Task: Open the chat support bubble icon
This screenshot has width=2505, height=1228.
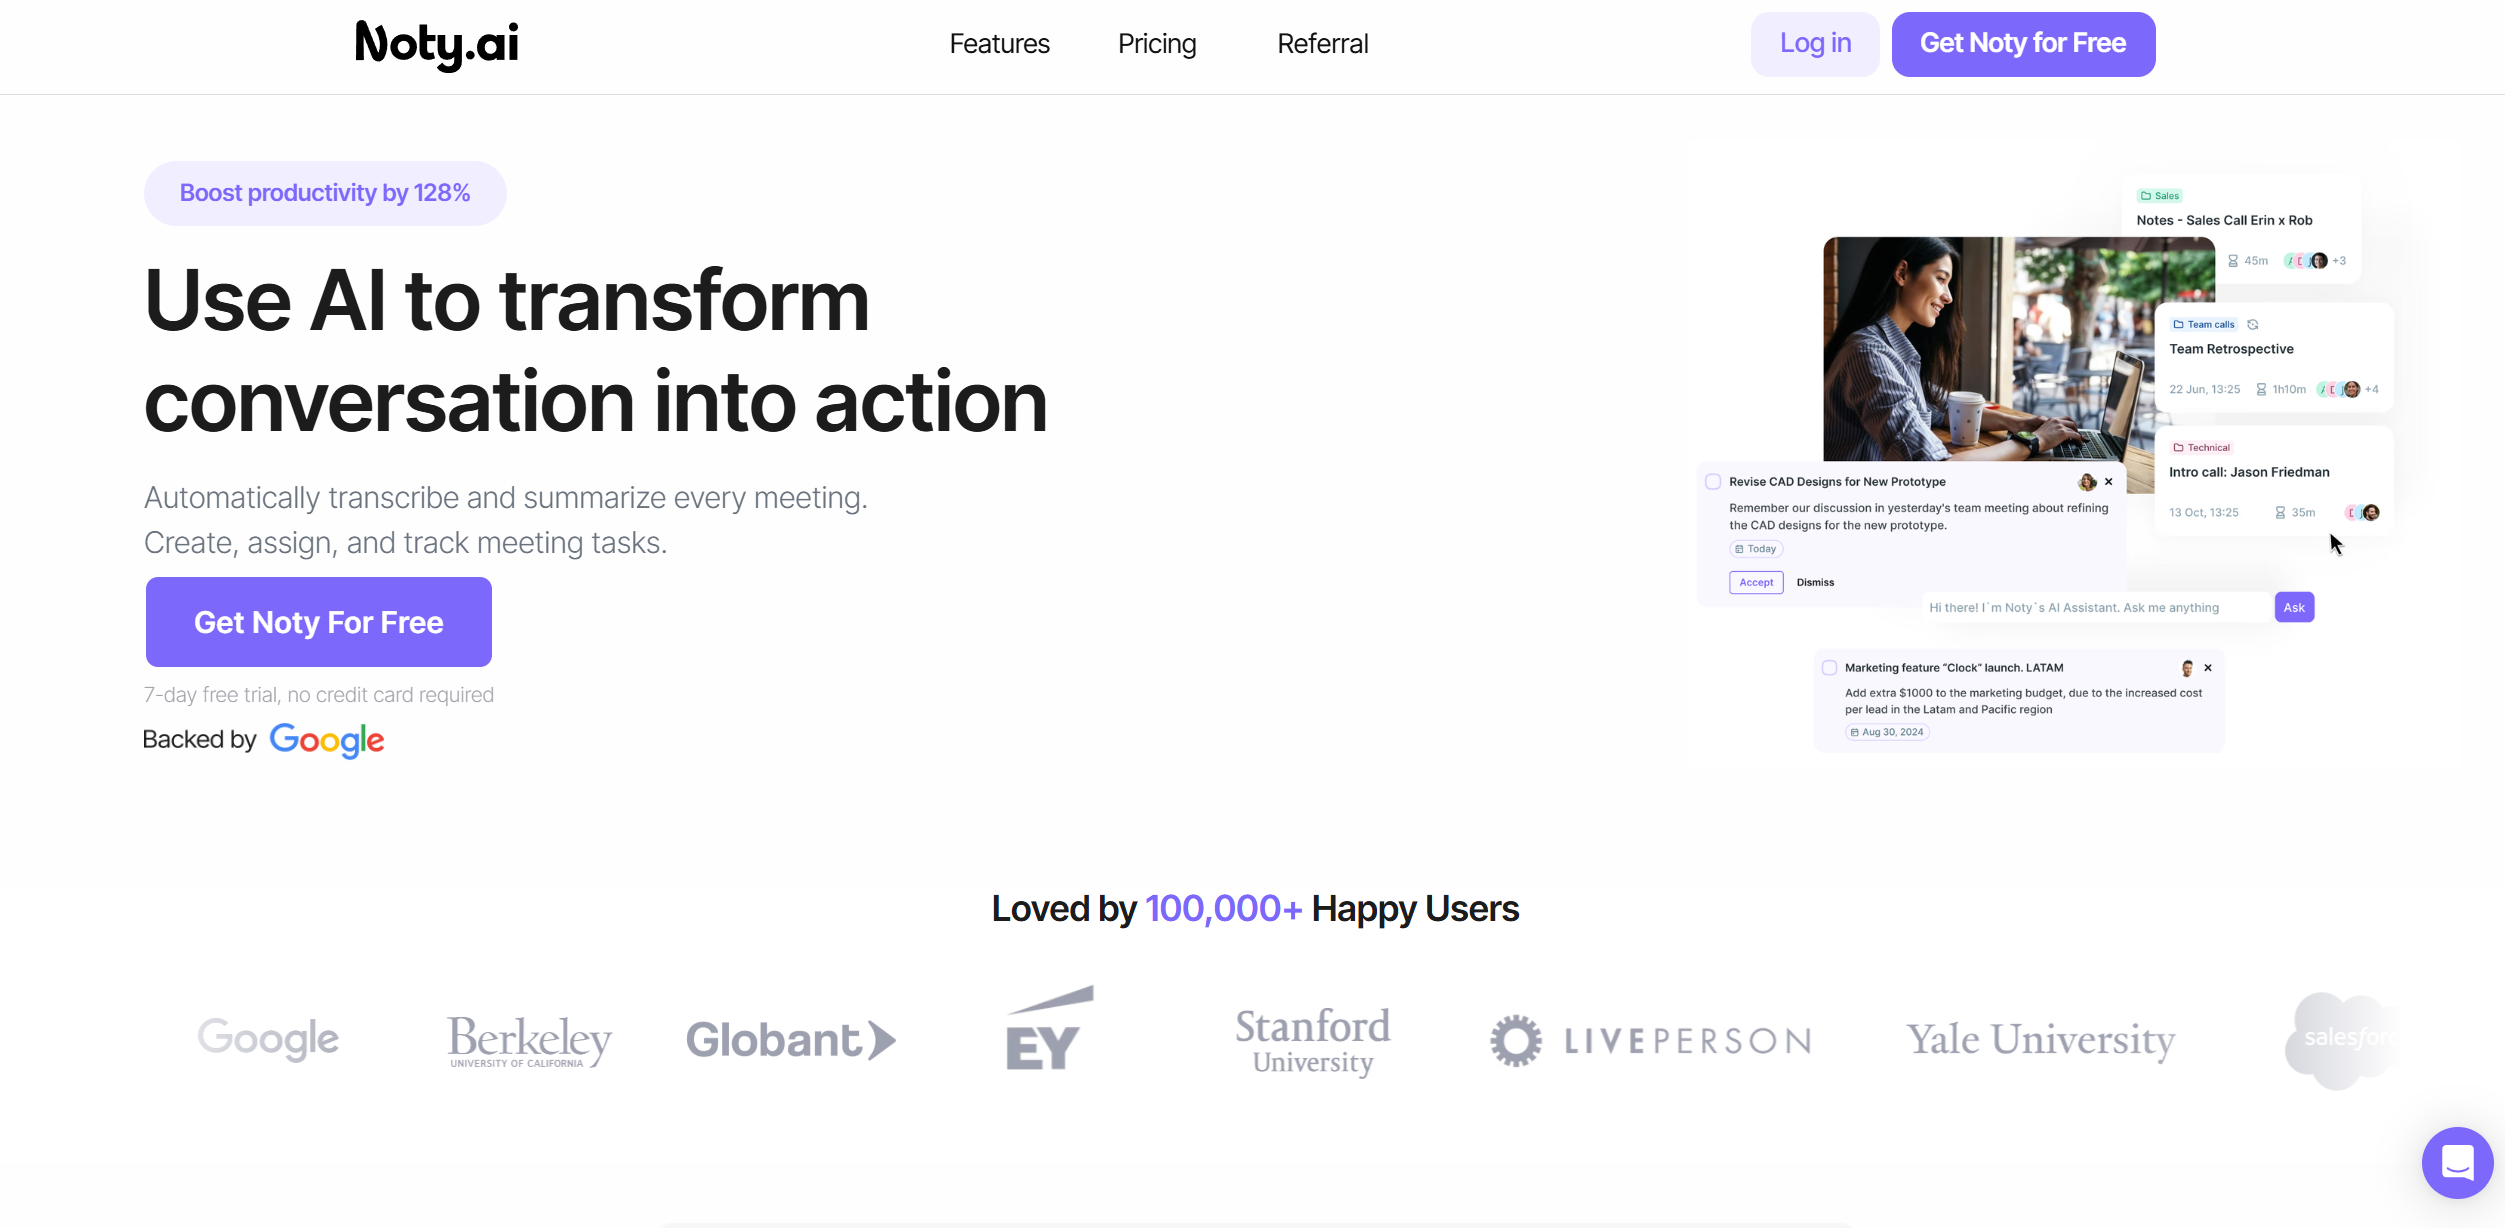Action: (x=2457, y=1163)
